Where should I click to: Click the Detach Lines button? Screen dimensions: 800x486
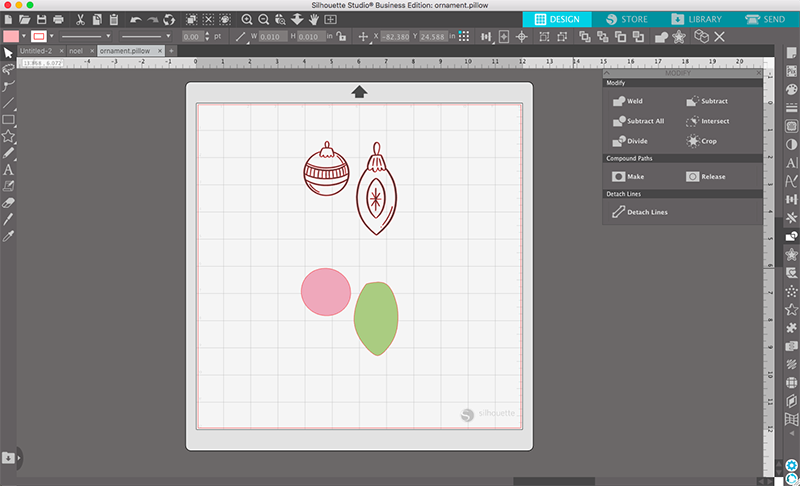pyautogui.click(x=640, y=212)
